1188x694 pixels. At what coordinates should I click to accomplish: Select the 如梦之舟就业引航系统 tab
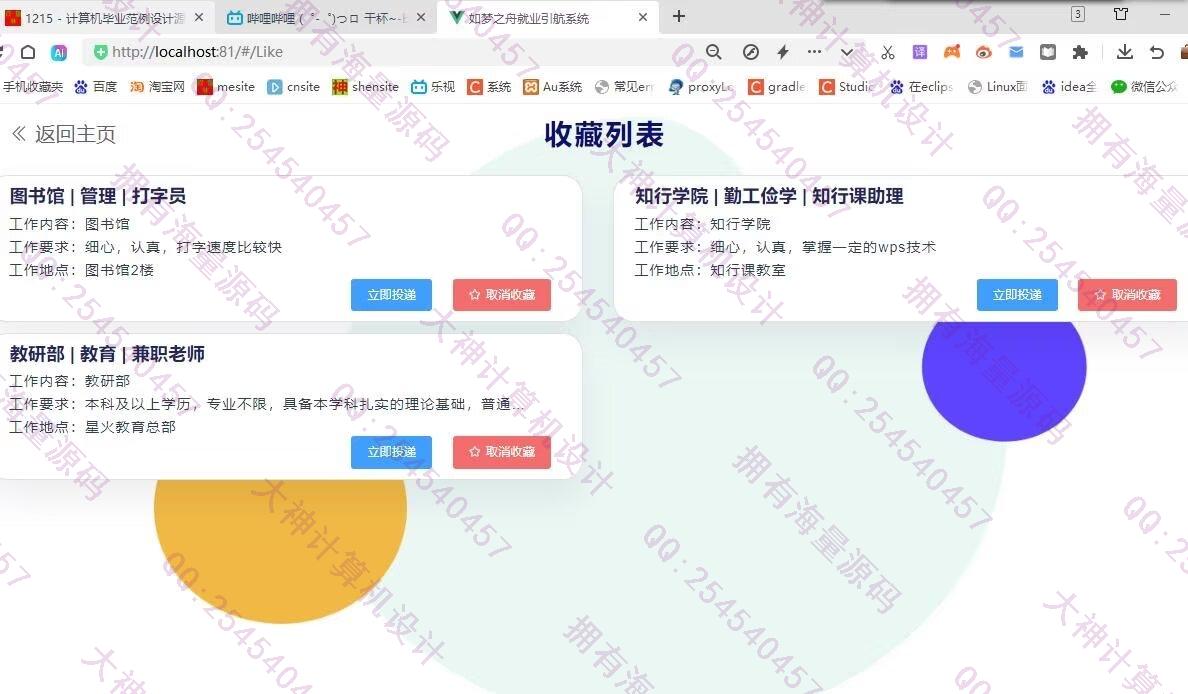[547, 17]
